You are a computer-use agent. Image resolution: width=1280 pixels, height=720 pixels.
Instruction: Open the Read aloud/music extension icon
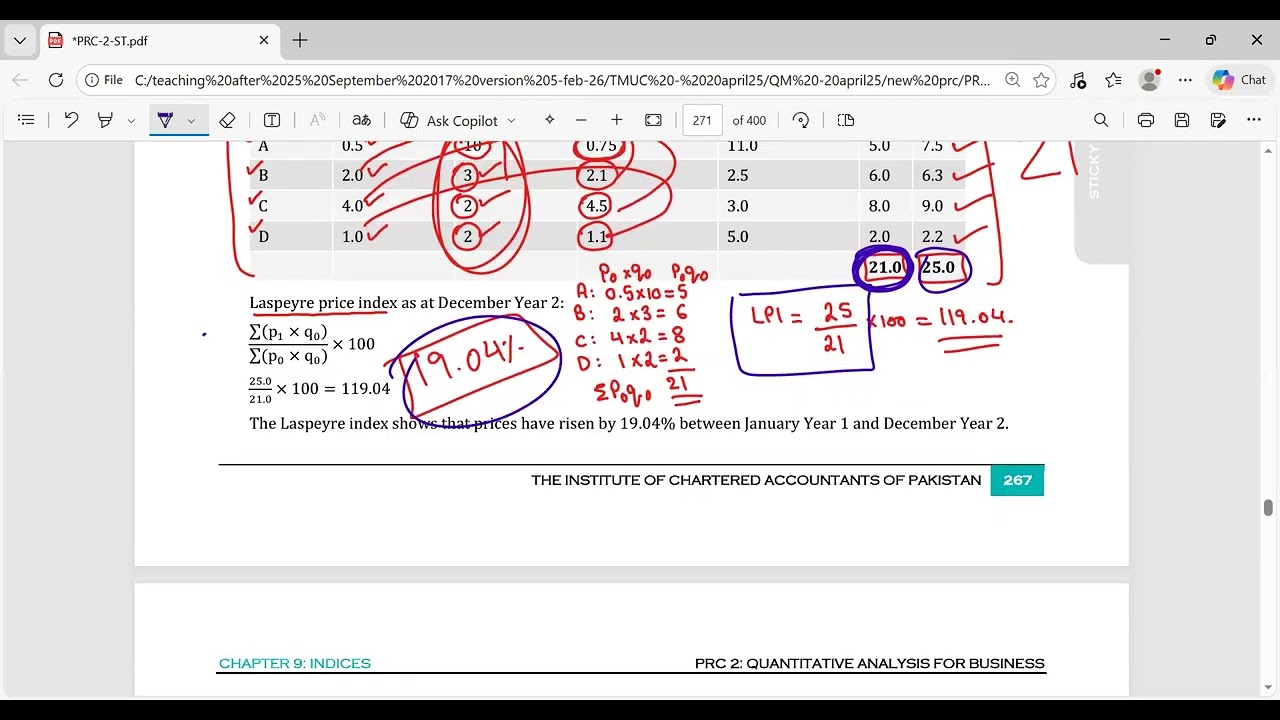click(1077, 80)
